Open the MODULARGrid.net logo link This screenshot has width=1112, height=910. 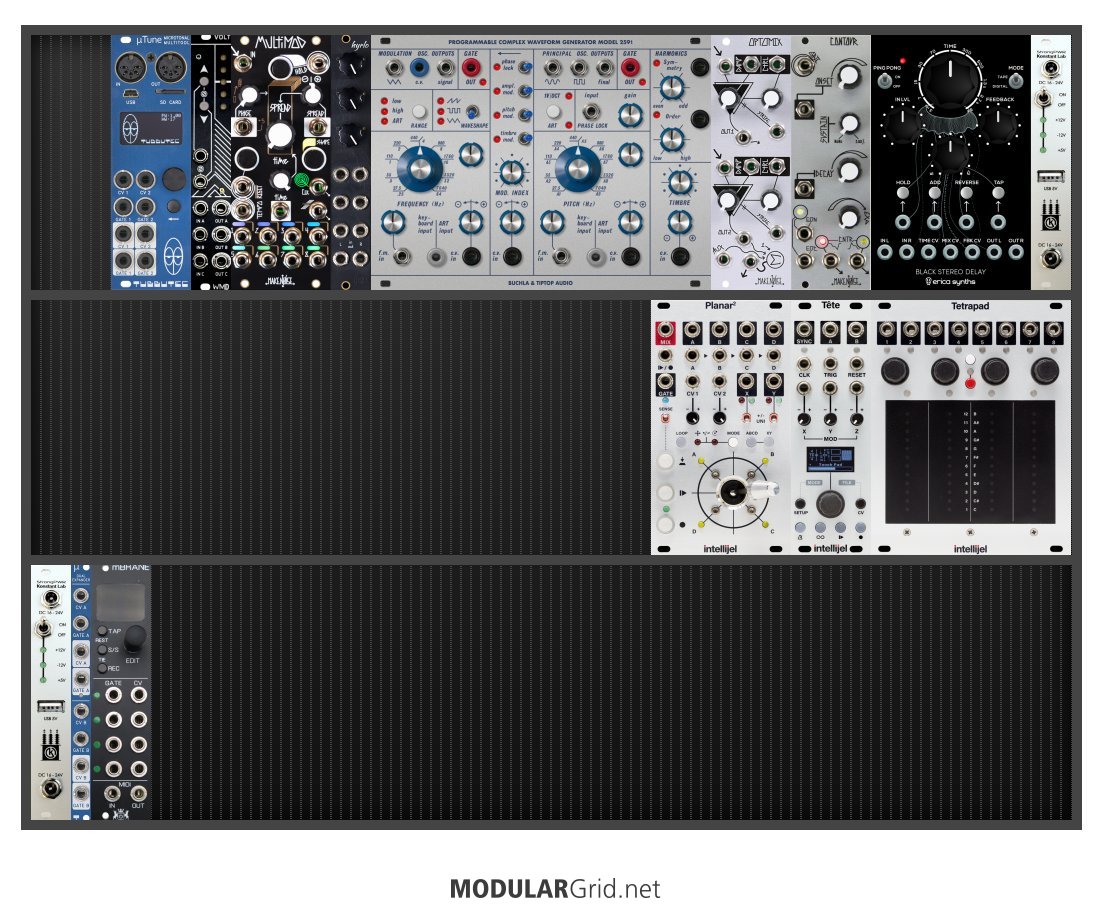tap(555, 889)
